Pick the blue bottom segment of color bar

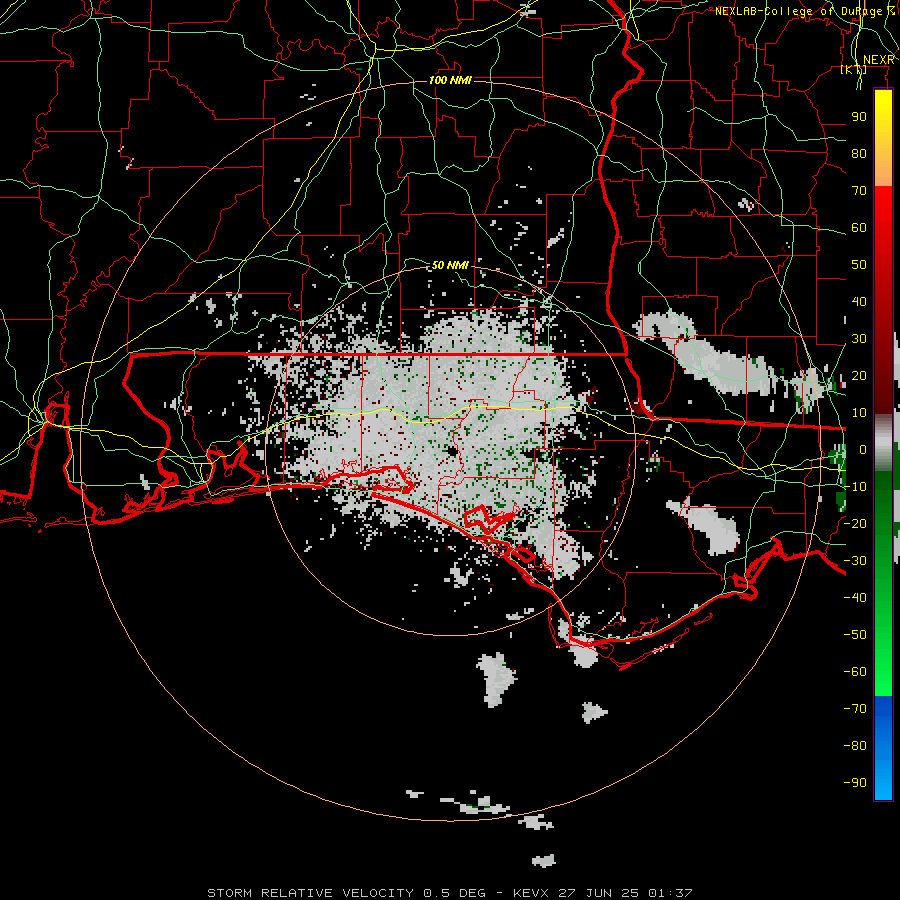[883, 747]
